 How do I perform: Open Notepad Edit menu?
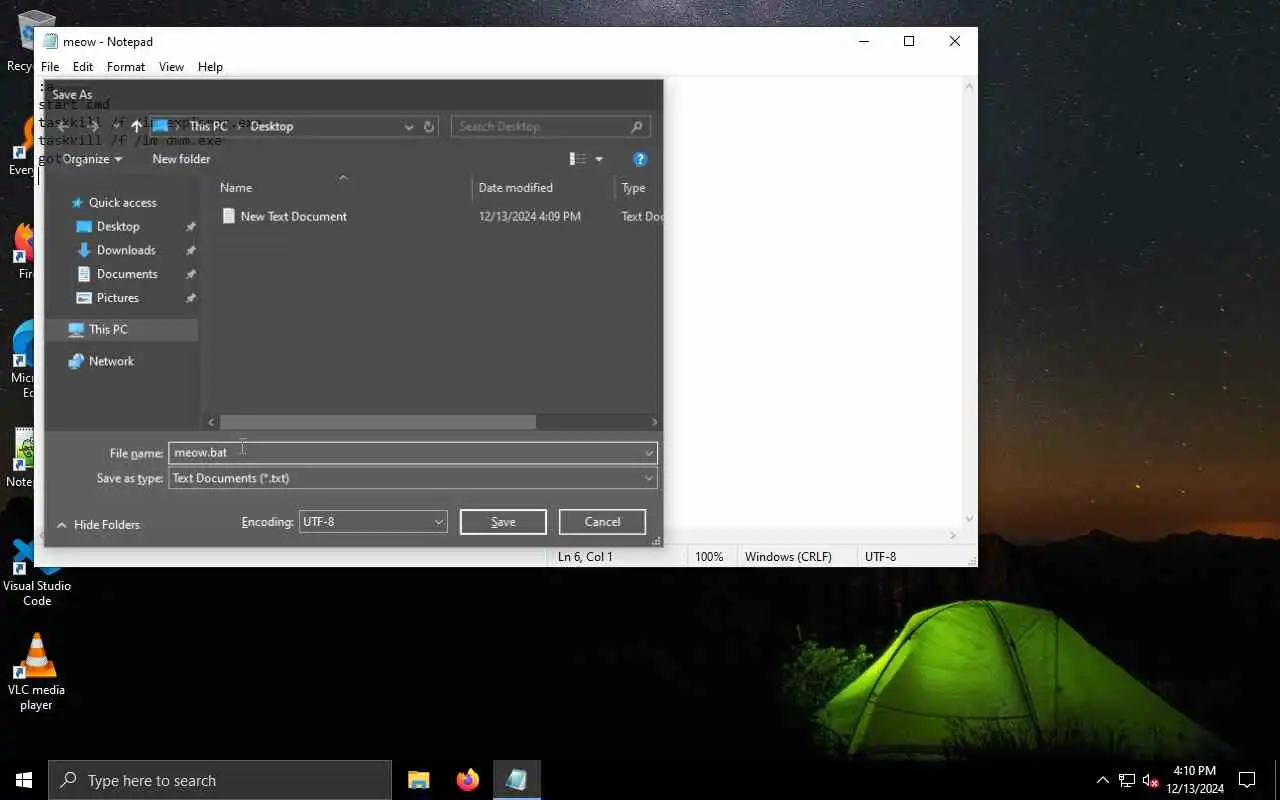(83, 67)
